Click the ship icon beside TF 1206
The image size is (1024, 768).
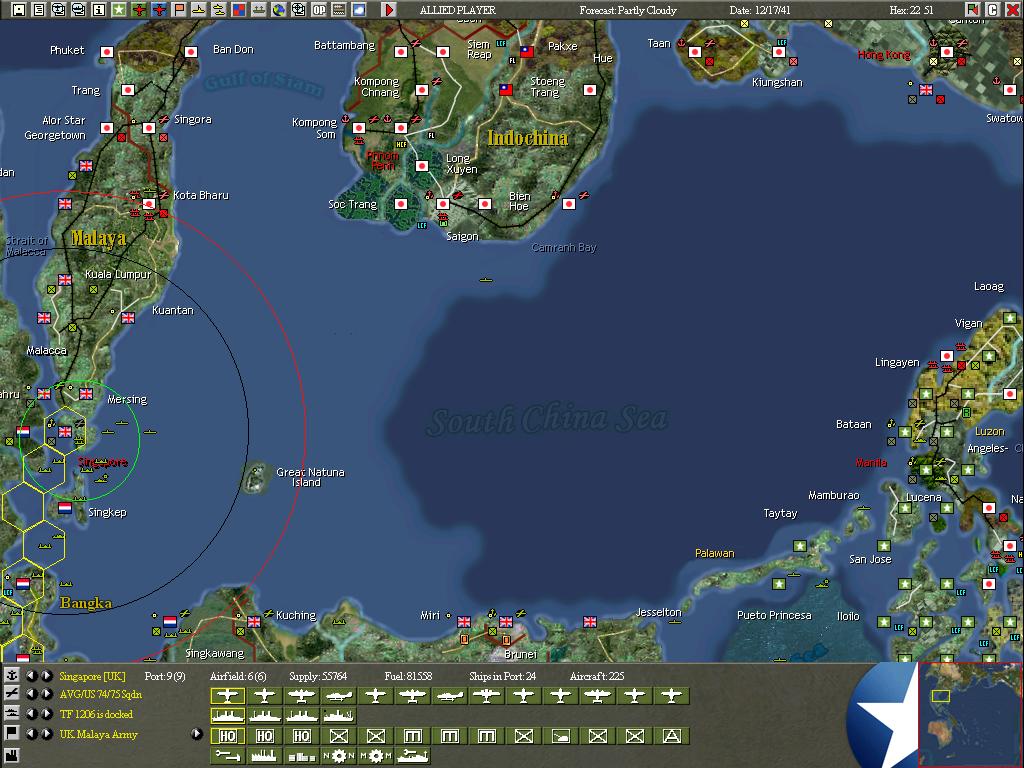(x=12, y=713)
